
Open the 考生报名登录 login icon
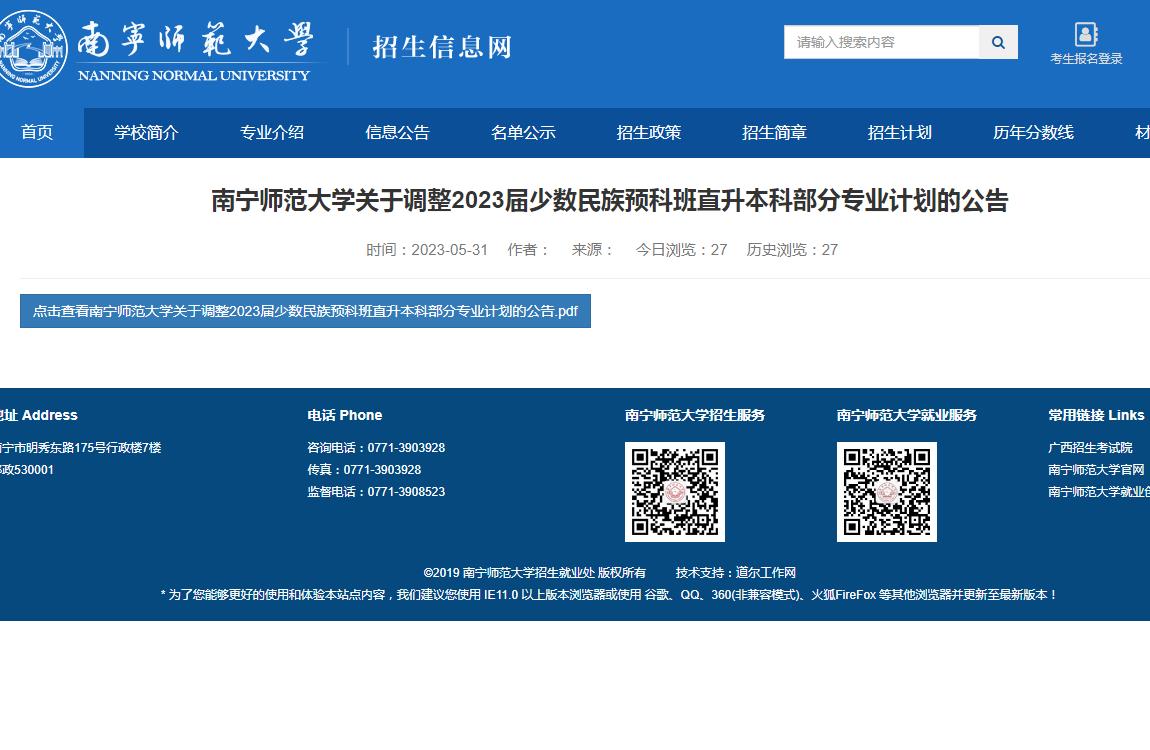click(x=1086, y=44)
